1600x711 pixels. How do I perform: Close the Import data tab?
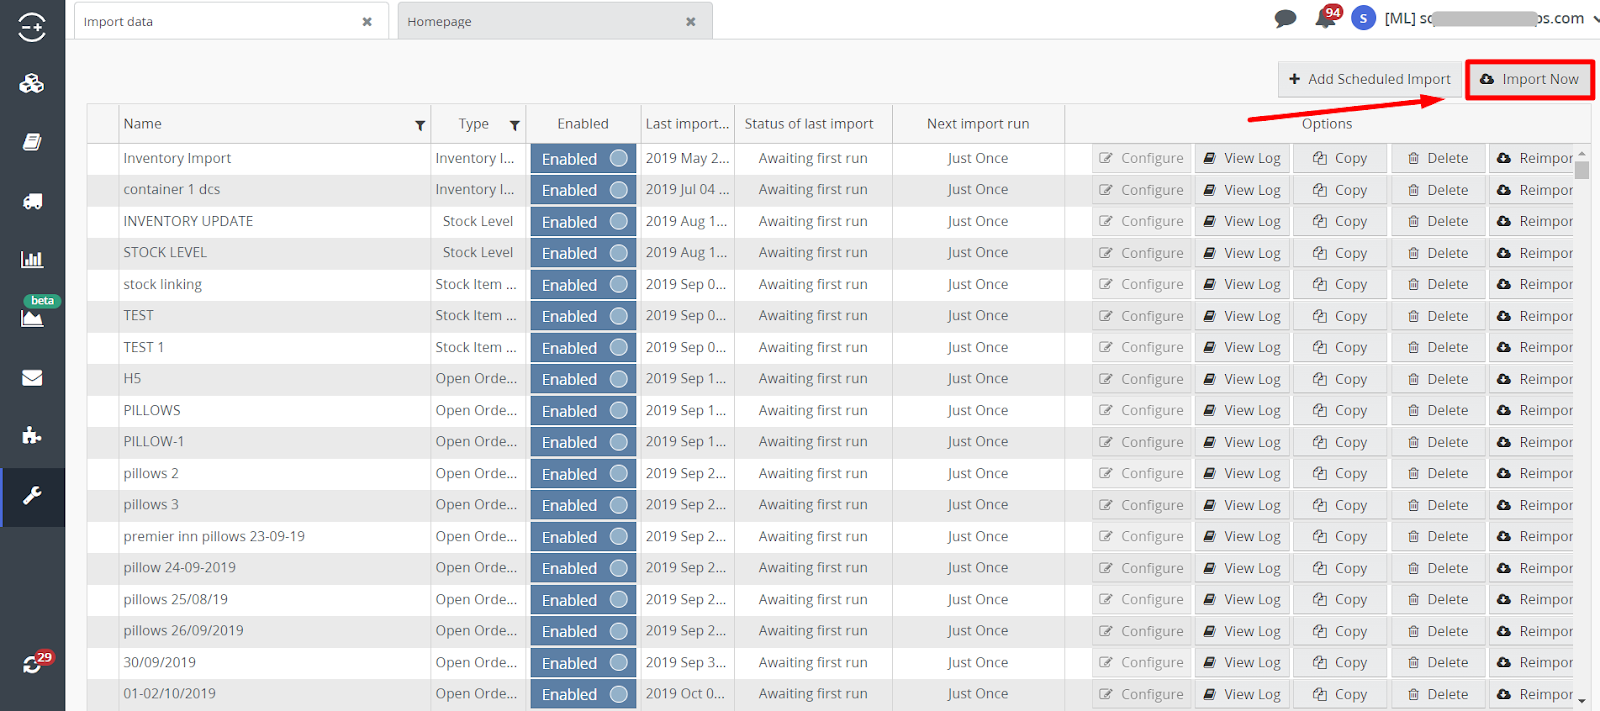click(367, 22)
